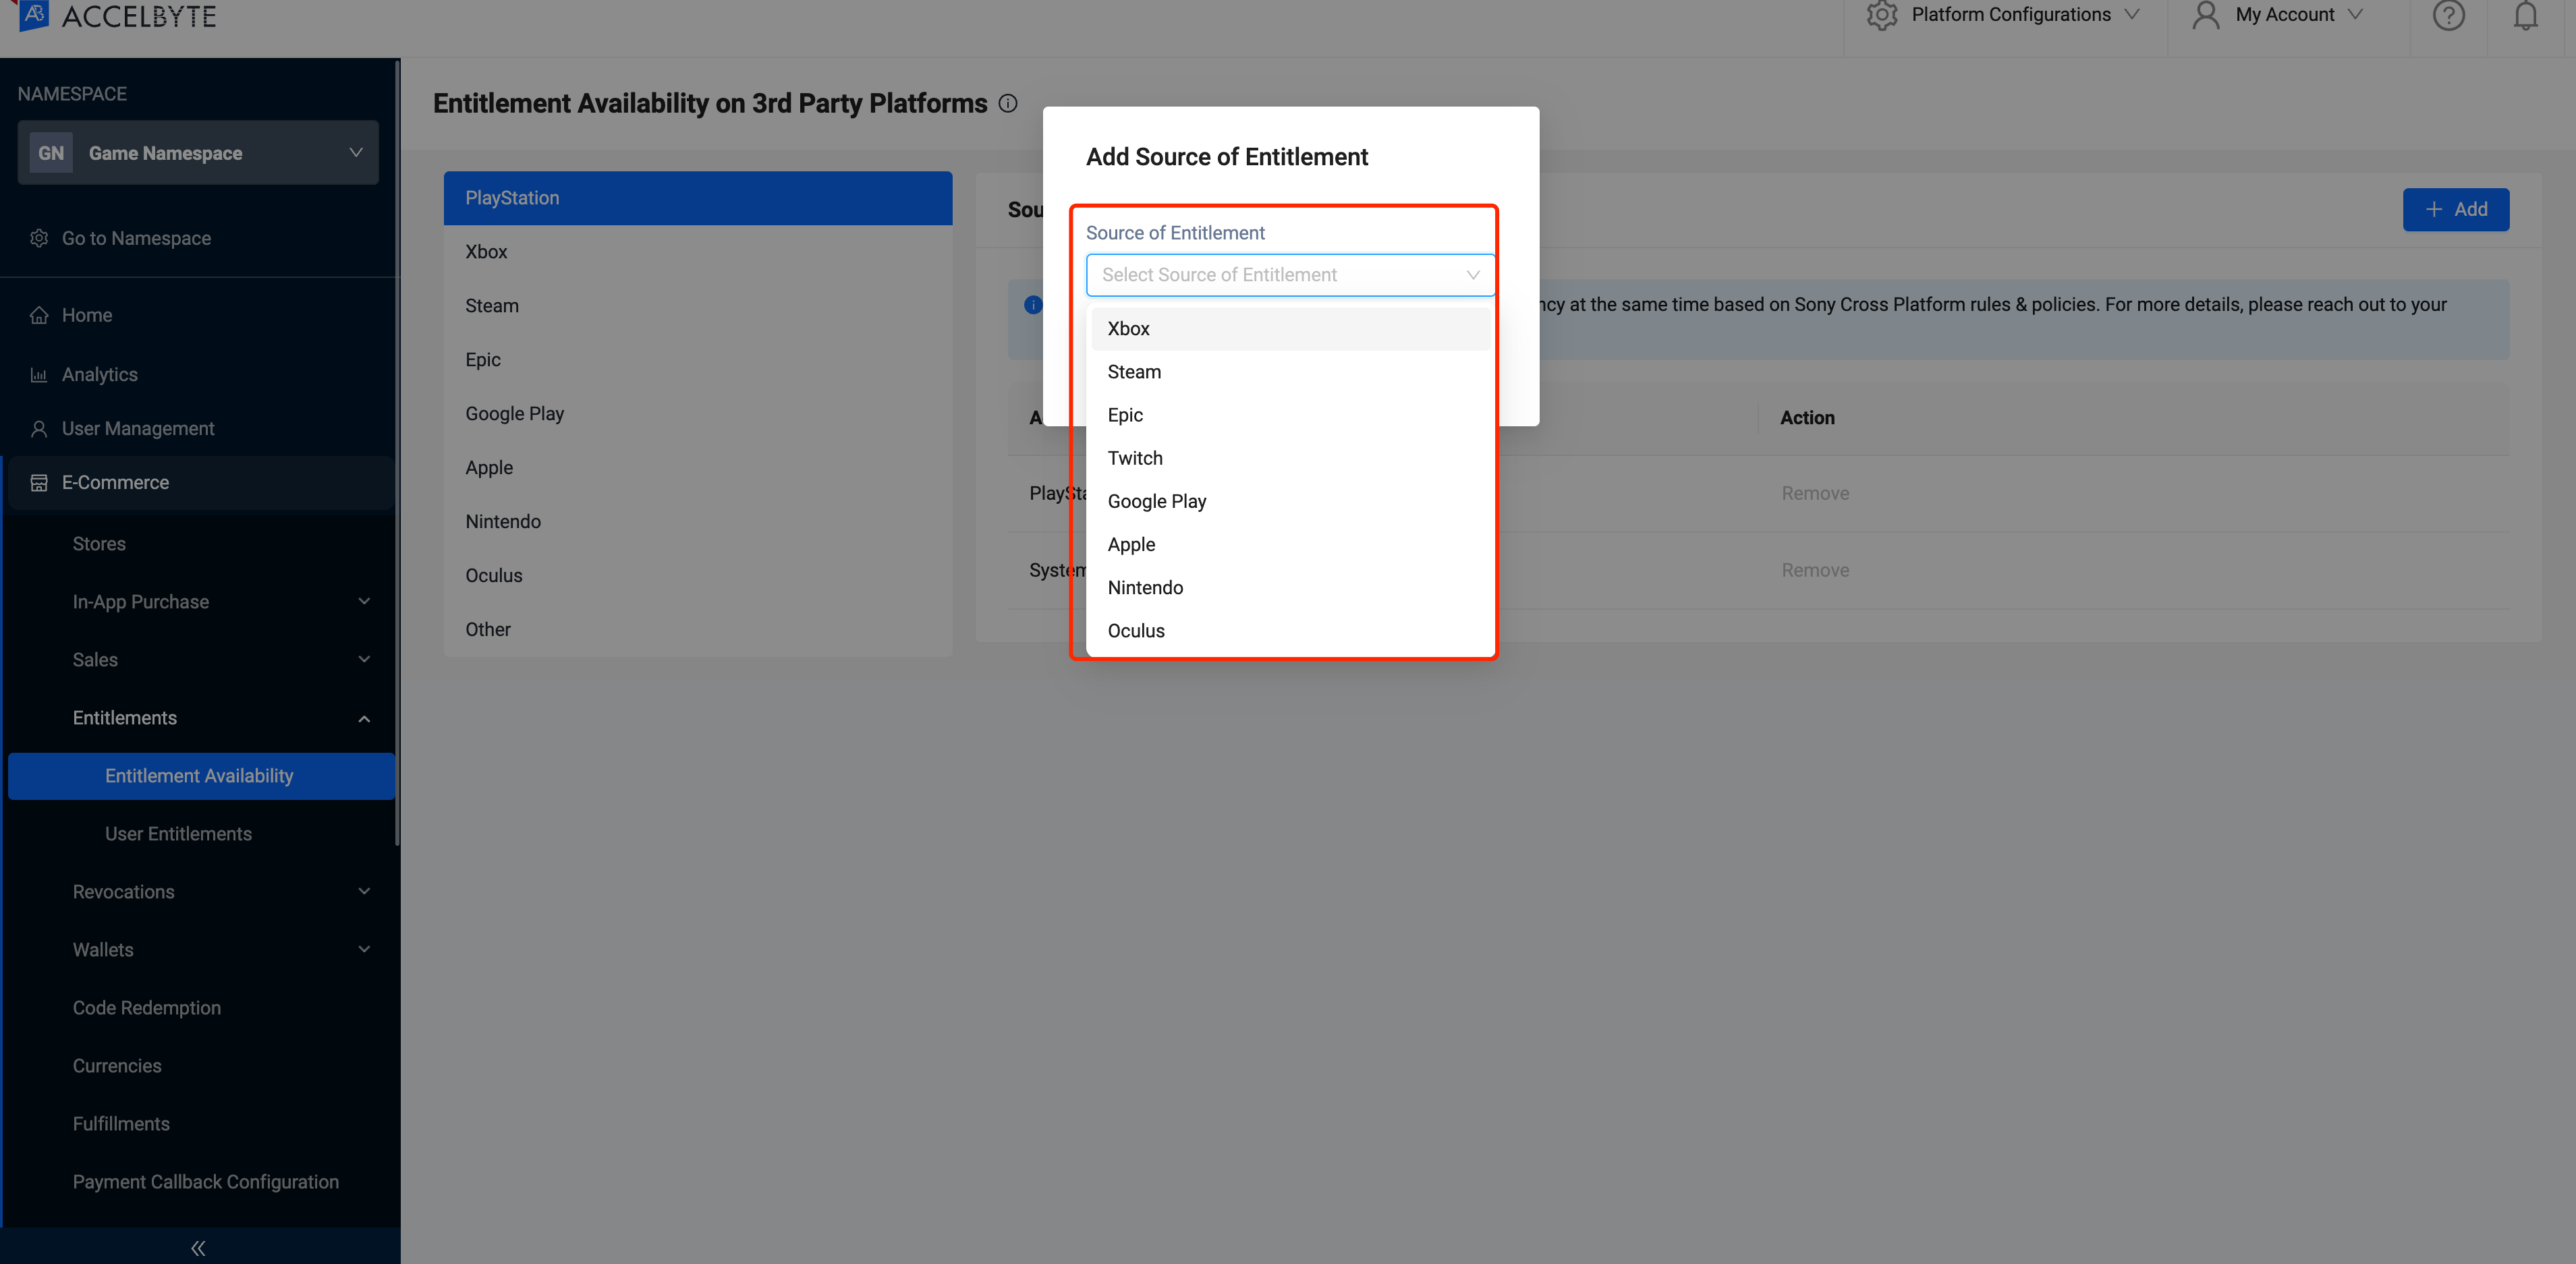Image resolution: width=2576 pixels, height=1264 pixels.
Task: Open the Game Namespace selector dropdown
Action: pos(198,153)
